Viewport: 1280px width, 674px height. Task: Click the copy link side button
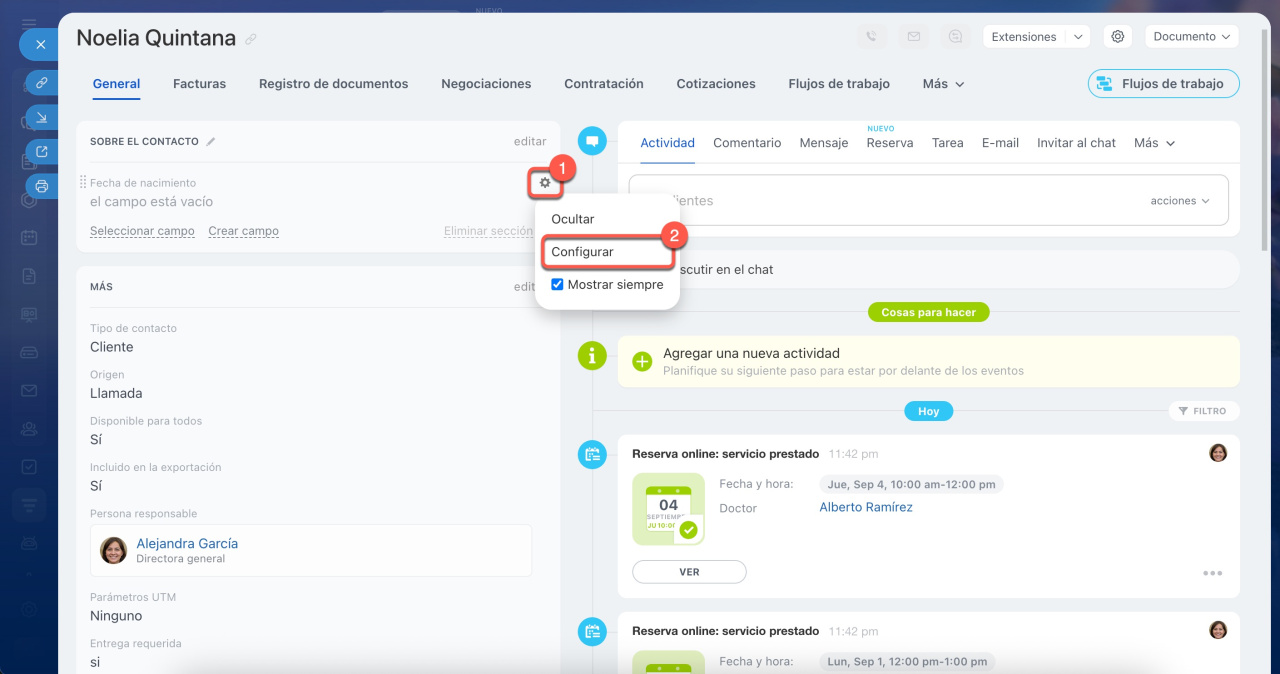pyautogui.click(x=41, y=83)
